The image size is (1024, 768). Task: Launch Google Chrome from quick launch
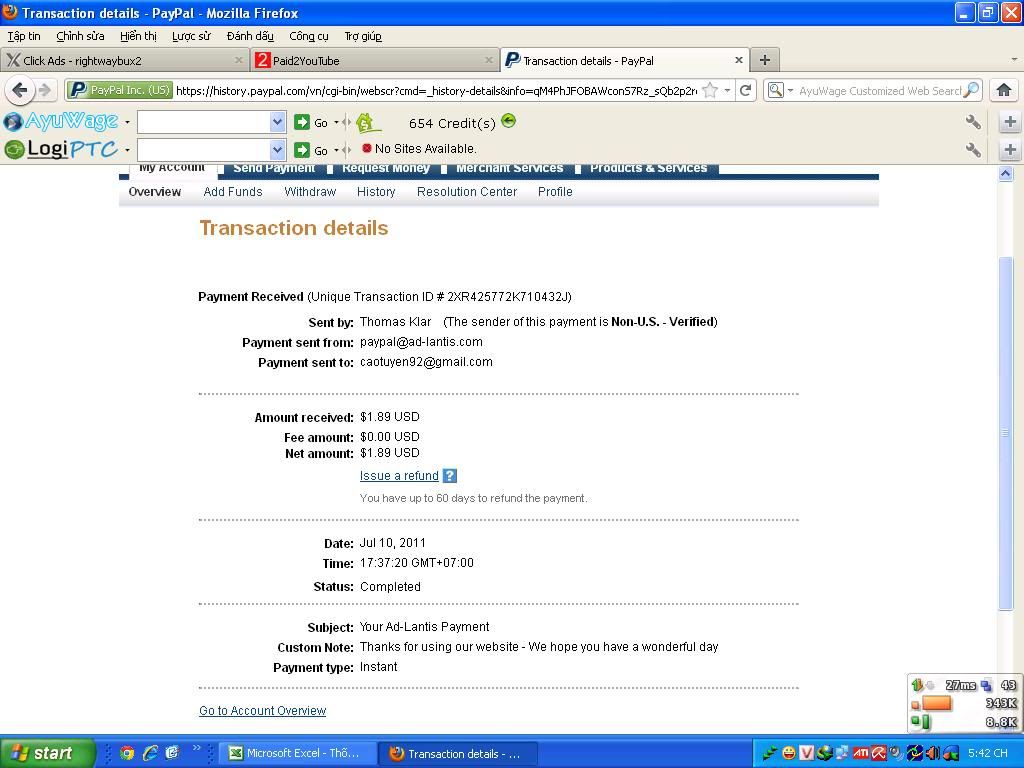[127, 753]
